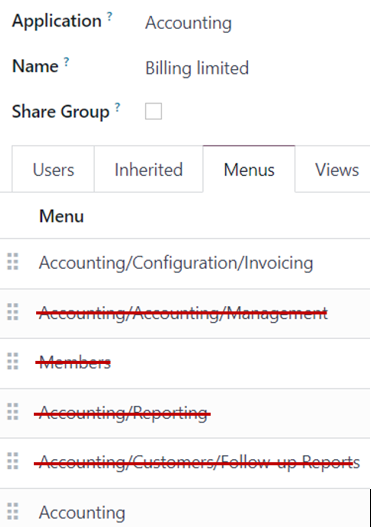Open the Accounting/Configuration/Invoicing menu entry
This screenshot has height=527, width=372.
tap(176, 263)
